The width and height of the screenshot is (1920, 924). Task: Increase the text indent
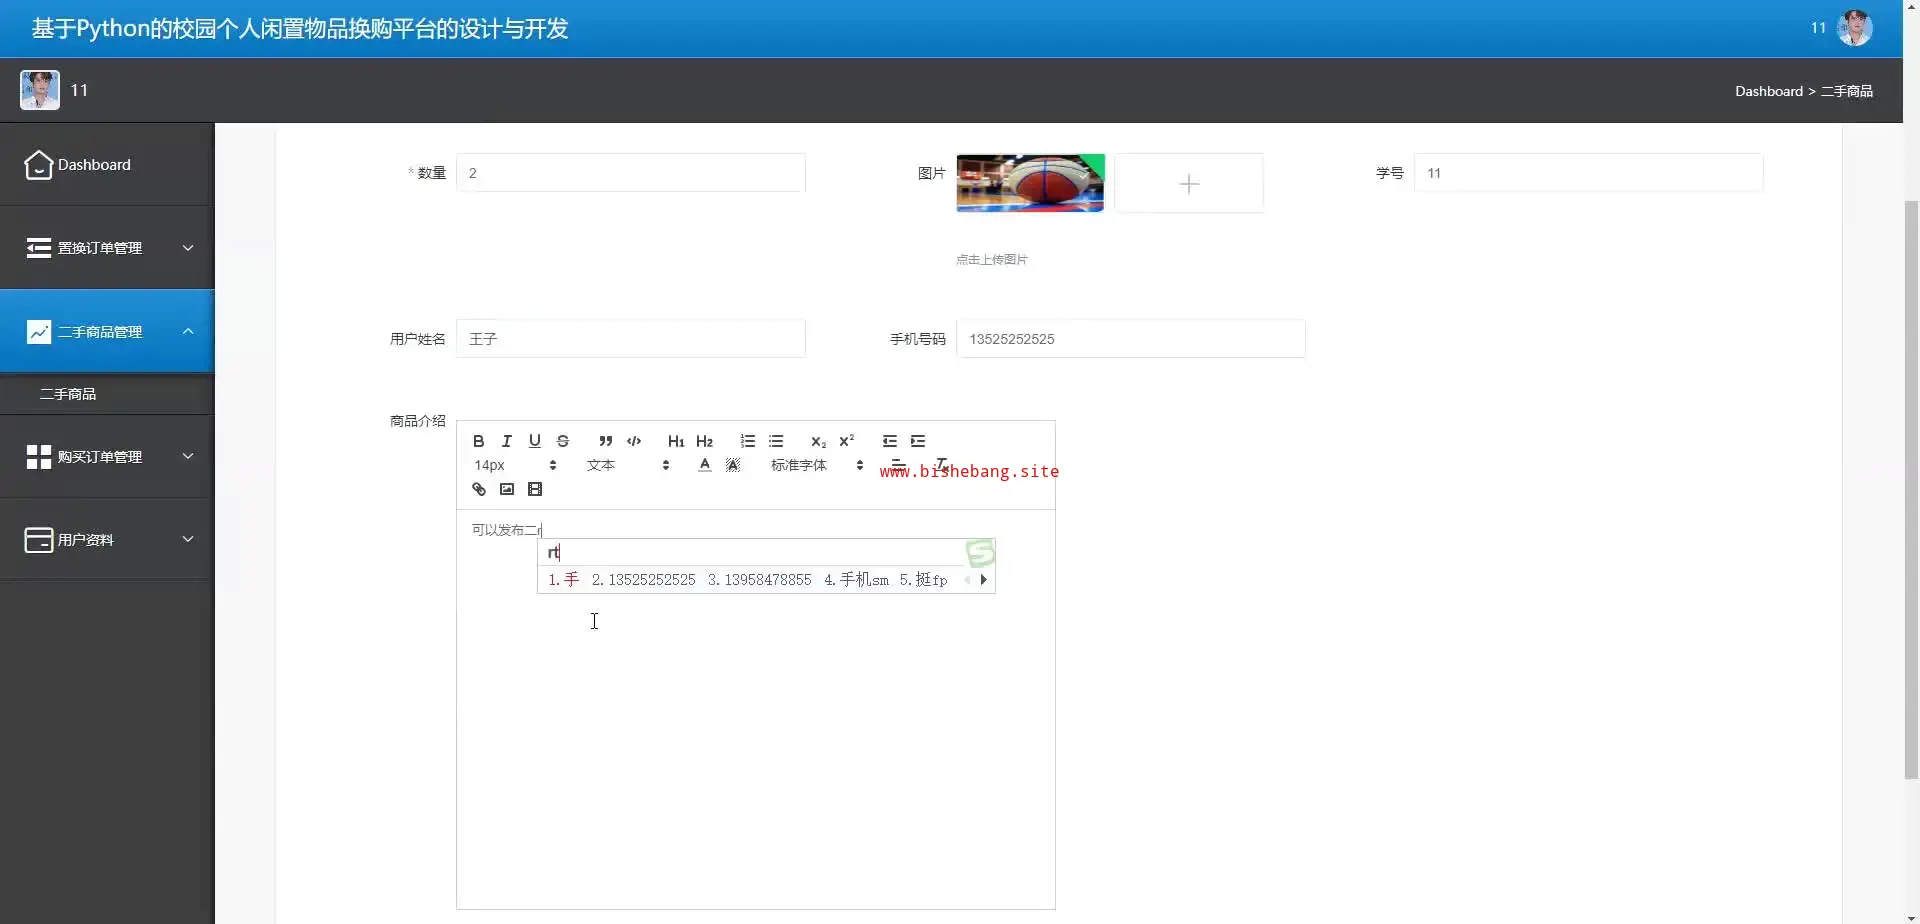tap(917, 441)
